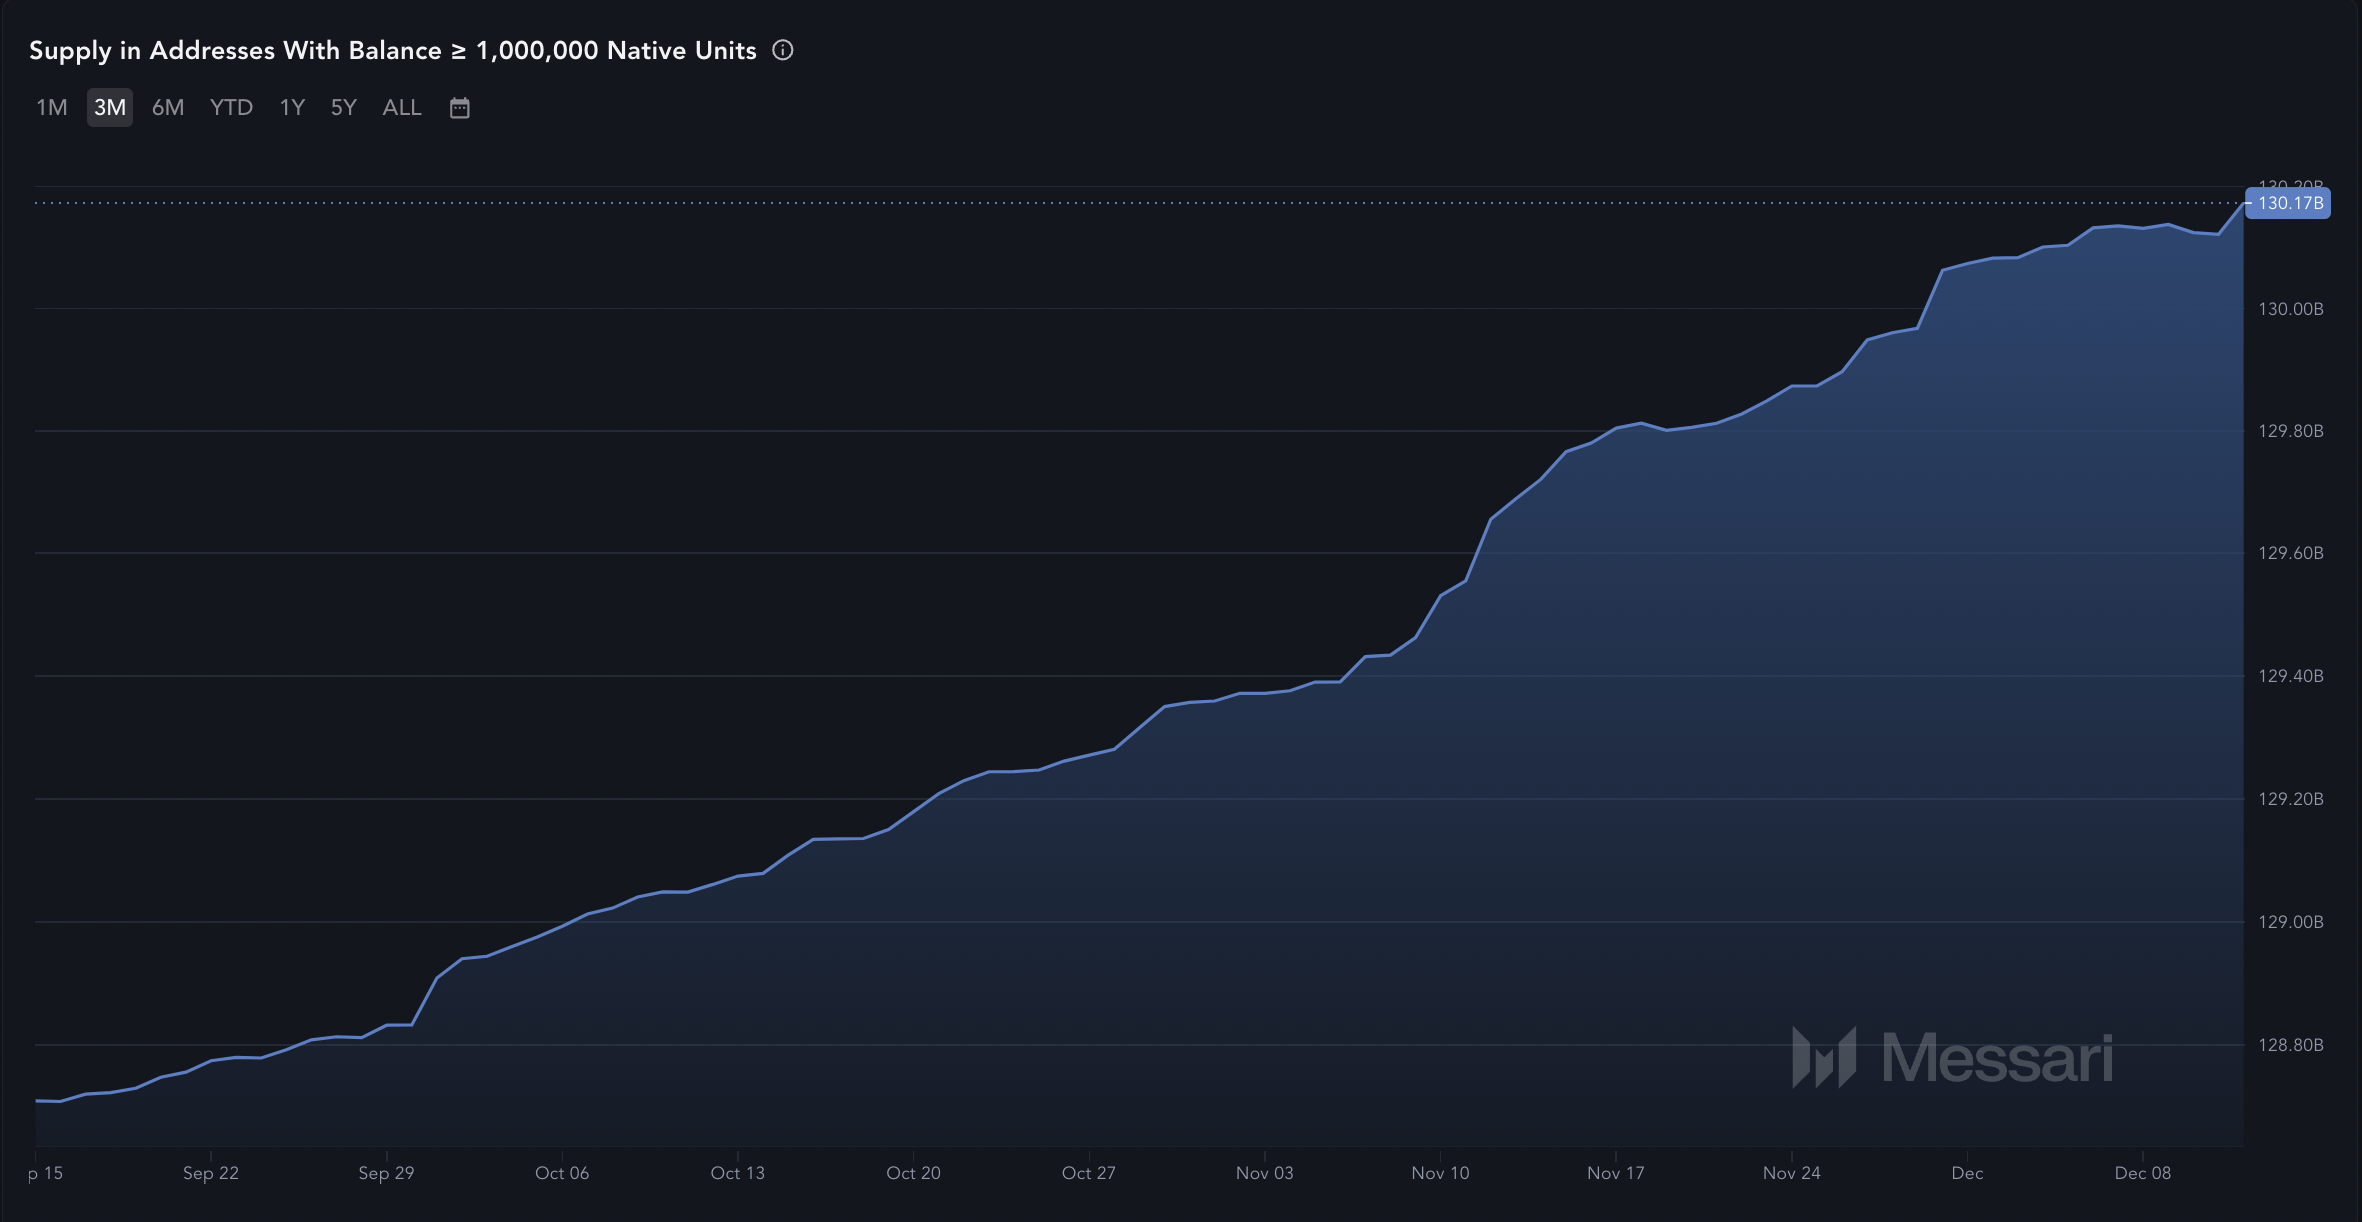Click the 129.00B y-axis label
The height and width of the screenshot is (1222, 2362).
pyautogui.click(x=2290, y=922)
